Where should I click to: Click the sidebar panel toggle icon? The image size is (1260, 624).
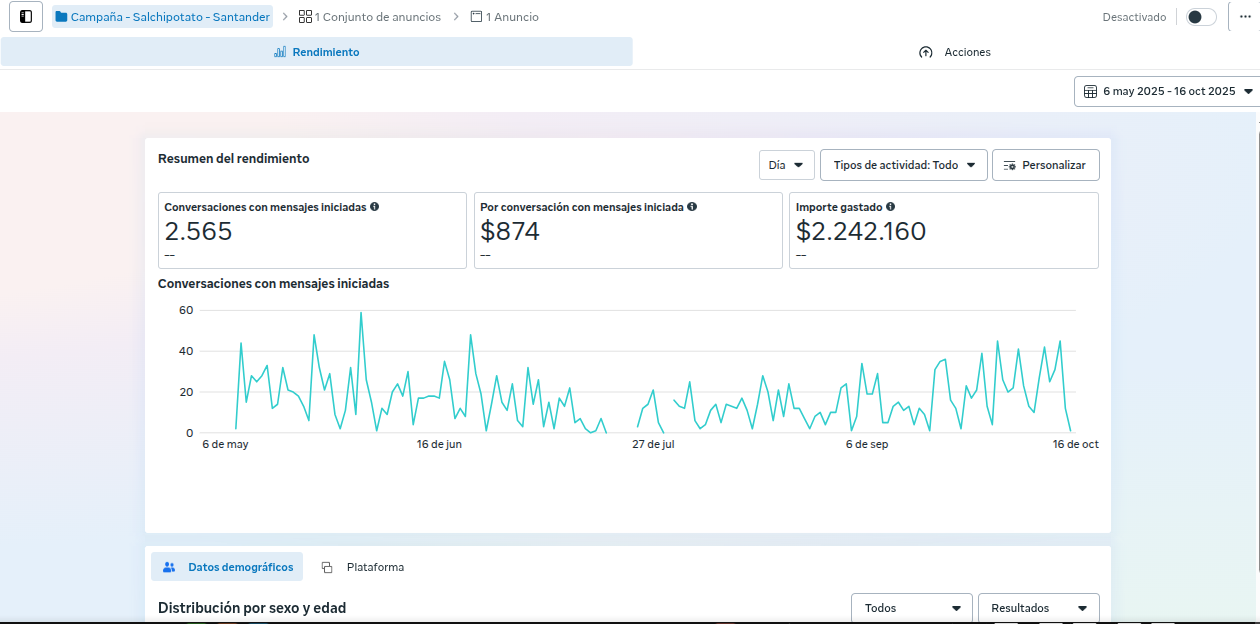(x=26, y=17)
